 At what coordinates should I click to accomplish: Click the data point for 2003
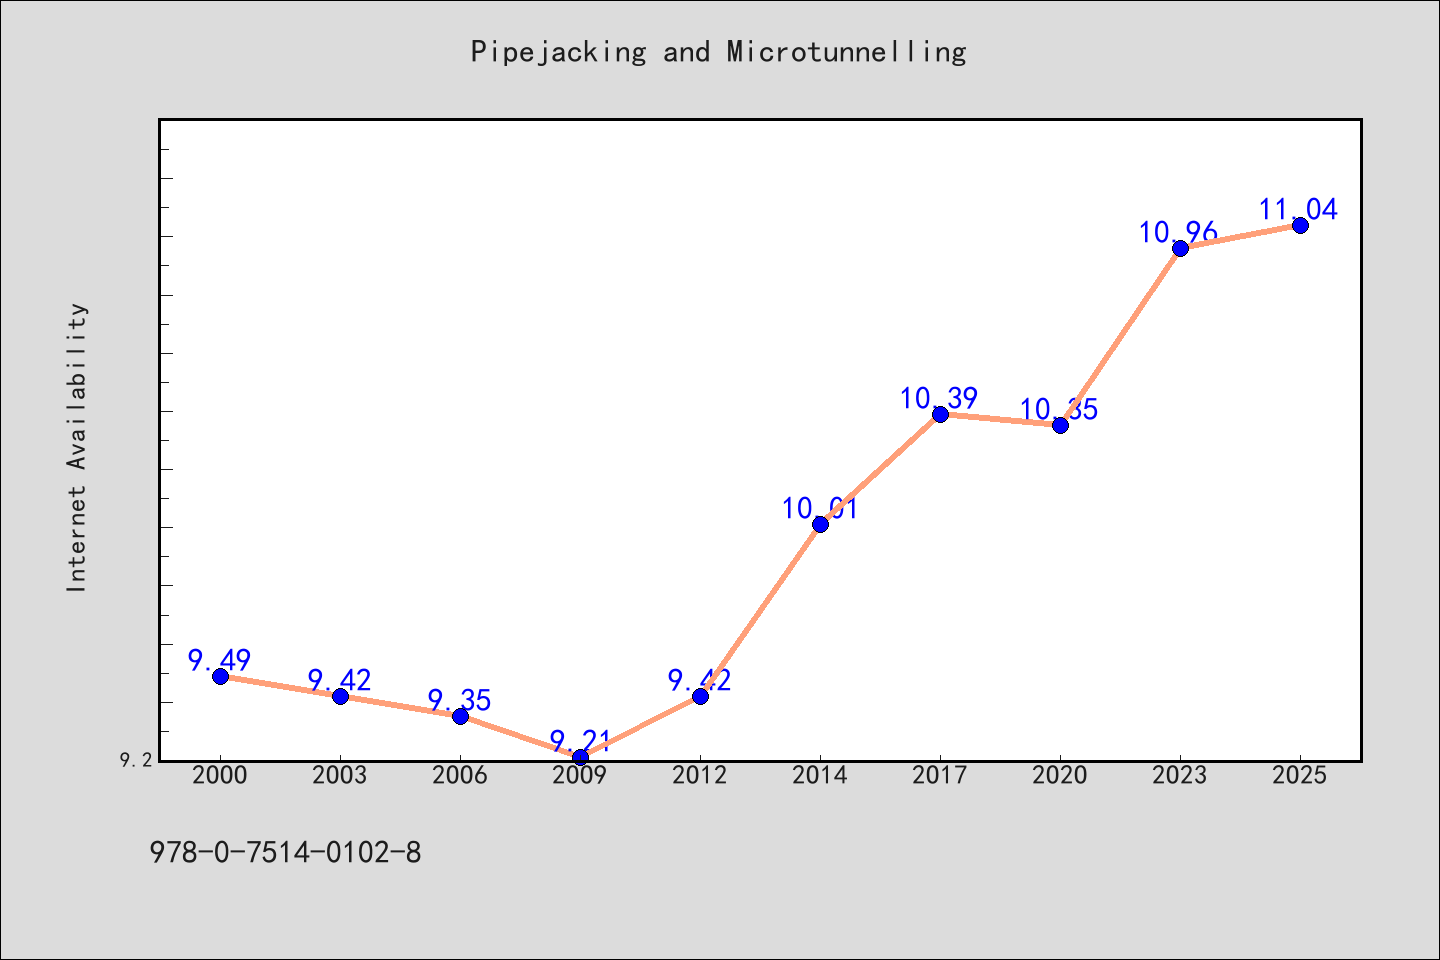(340, 696)
